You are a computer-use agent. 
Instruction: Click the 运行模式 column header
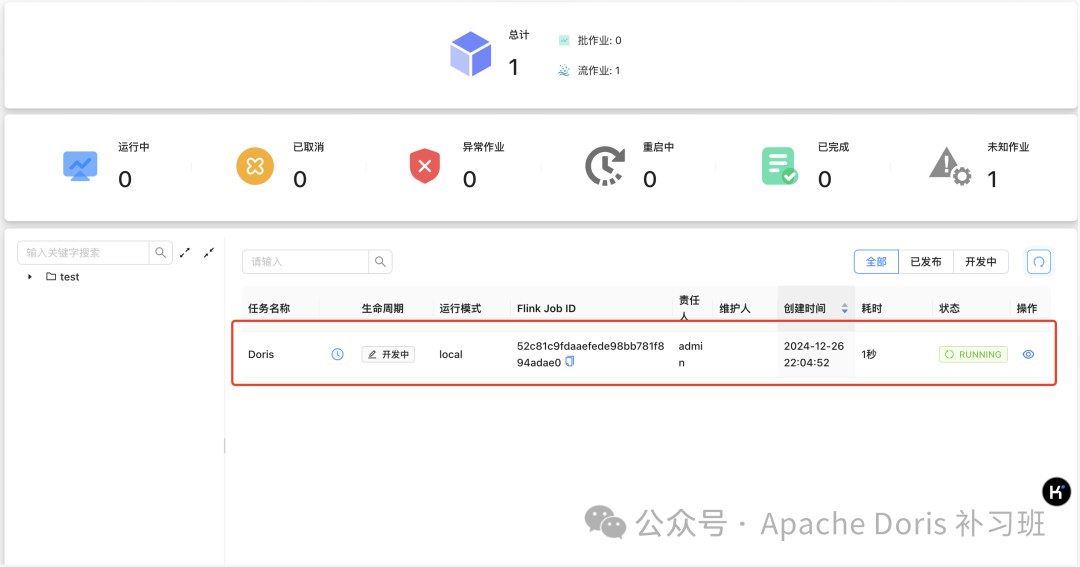pyautogui.click(x=460, y=309)
